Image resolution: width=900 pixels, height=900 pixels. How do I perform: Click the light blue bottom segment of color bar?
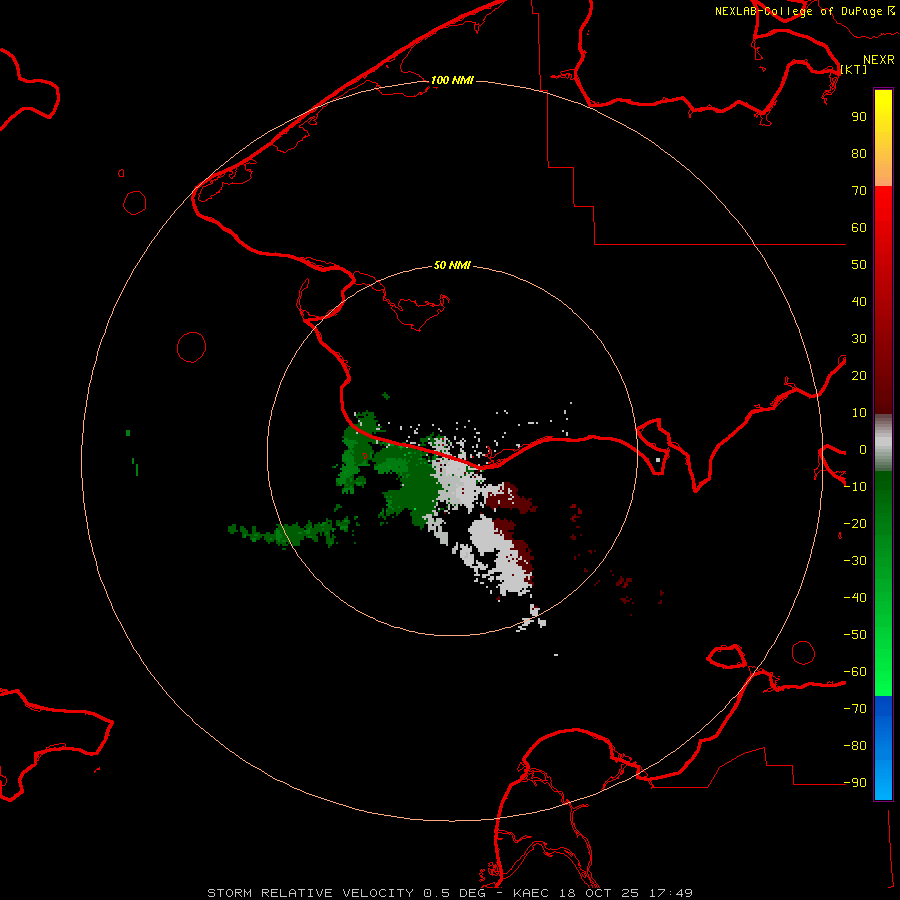[x=883, y=748]
